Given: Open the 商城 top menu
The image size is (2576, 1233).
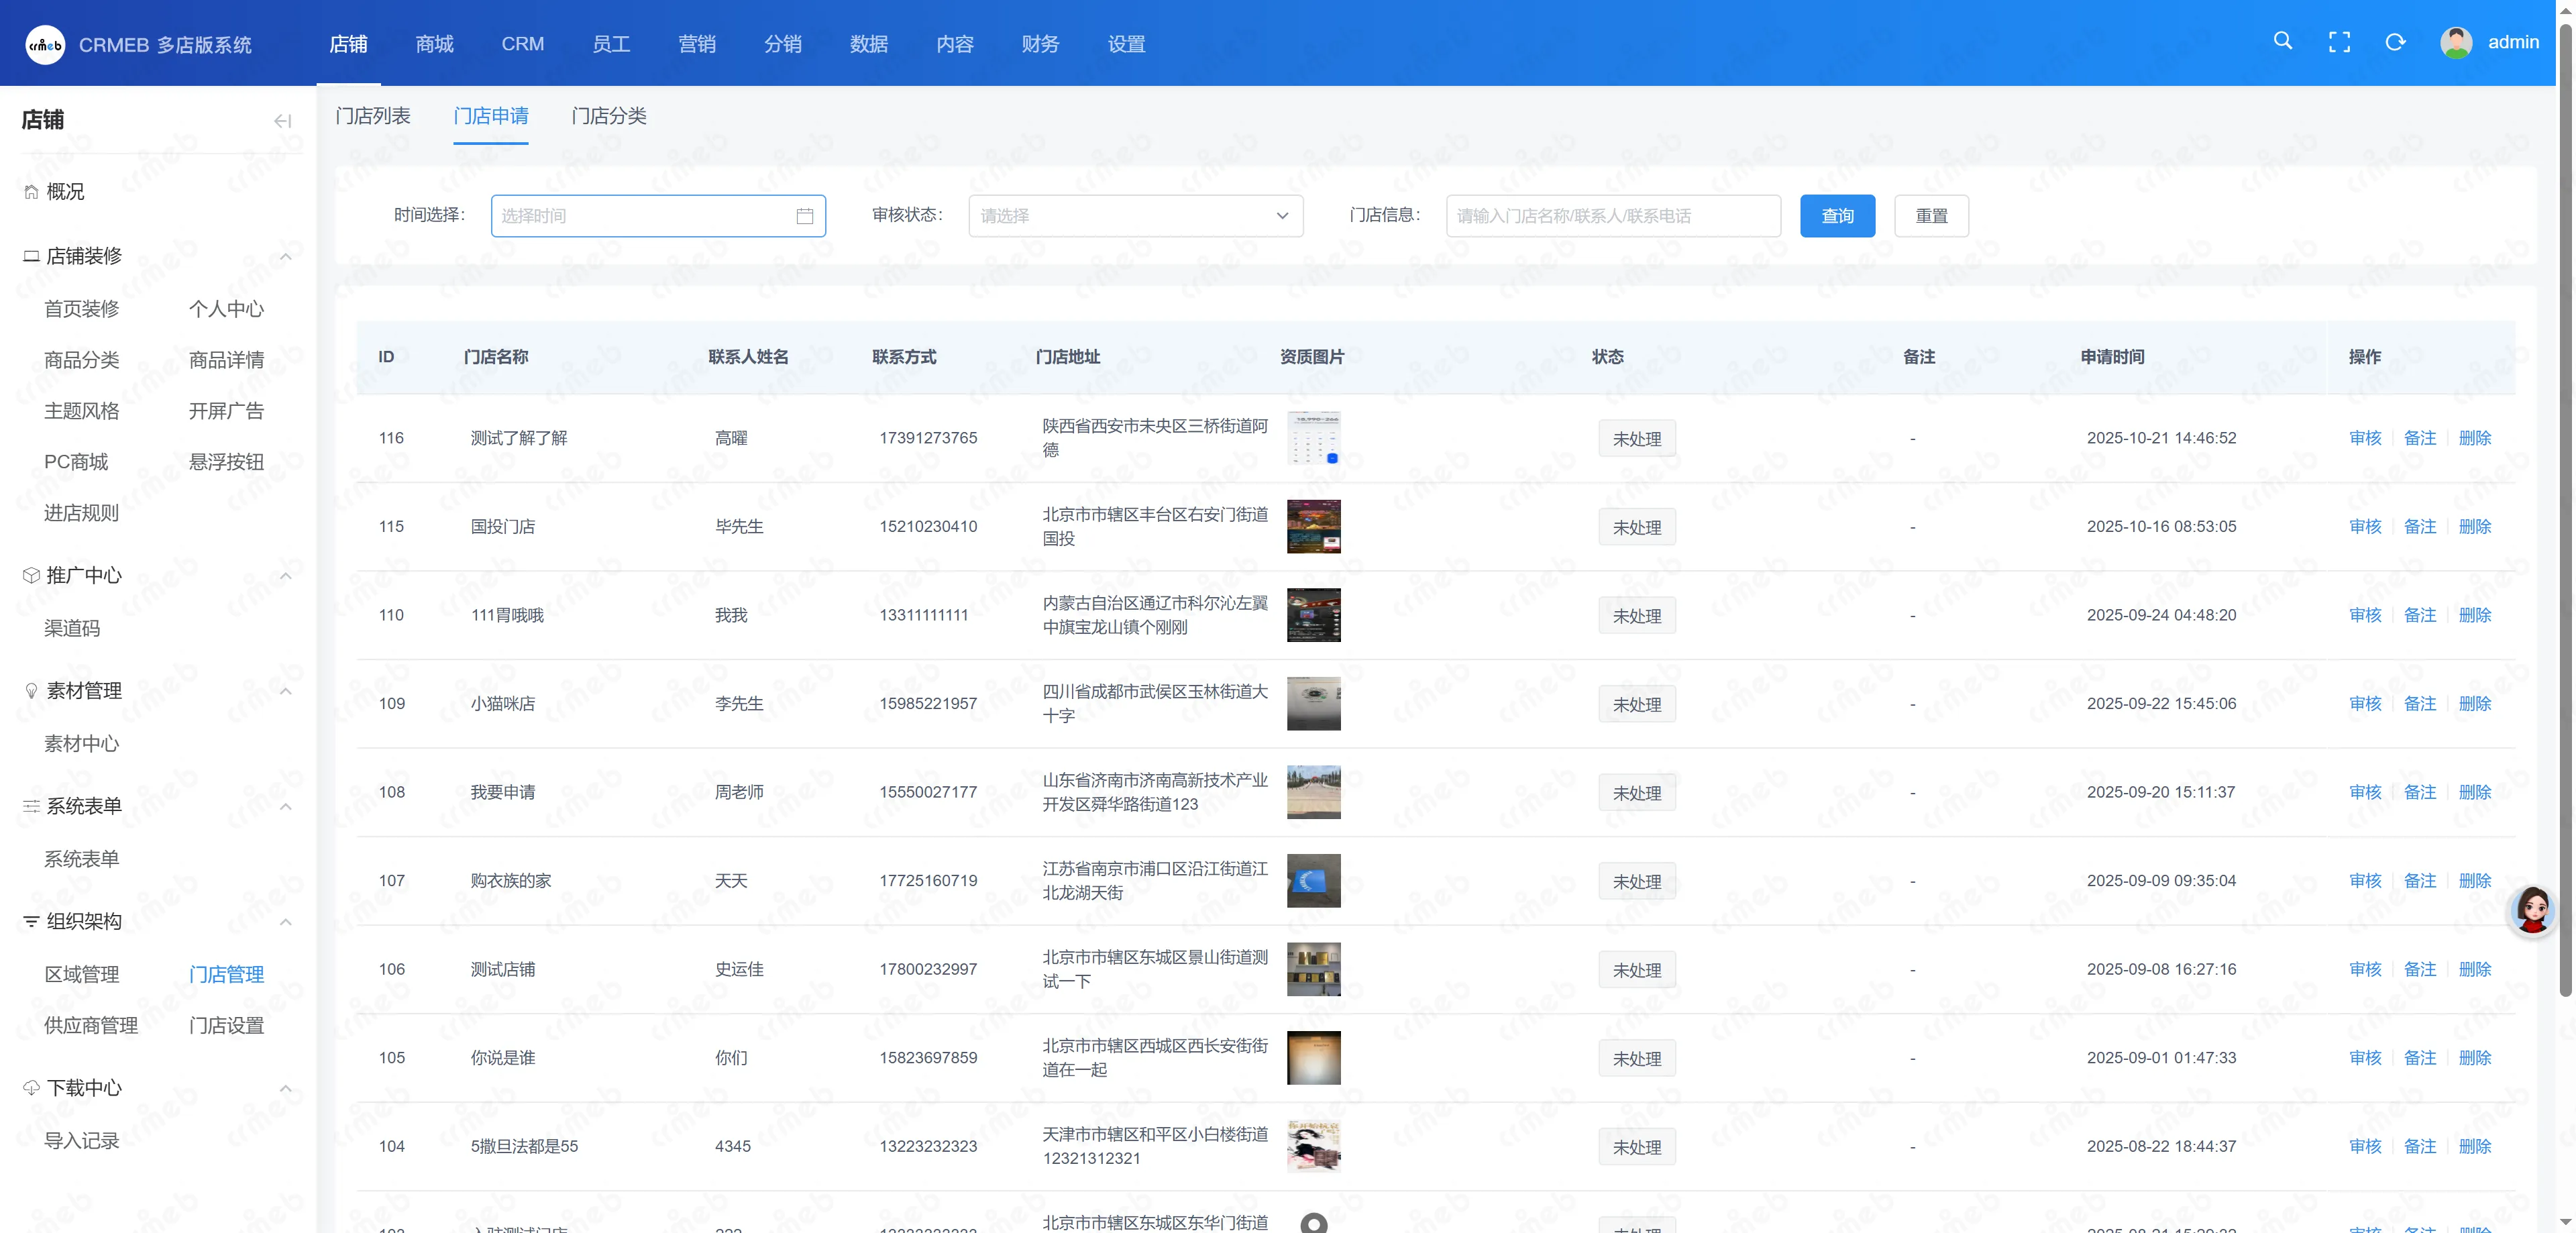Looking at the screenshot, I should click(x=434, y=44).
